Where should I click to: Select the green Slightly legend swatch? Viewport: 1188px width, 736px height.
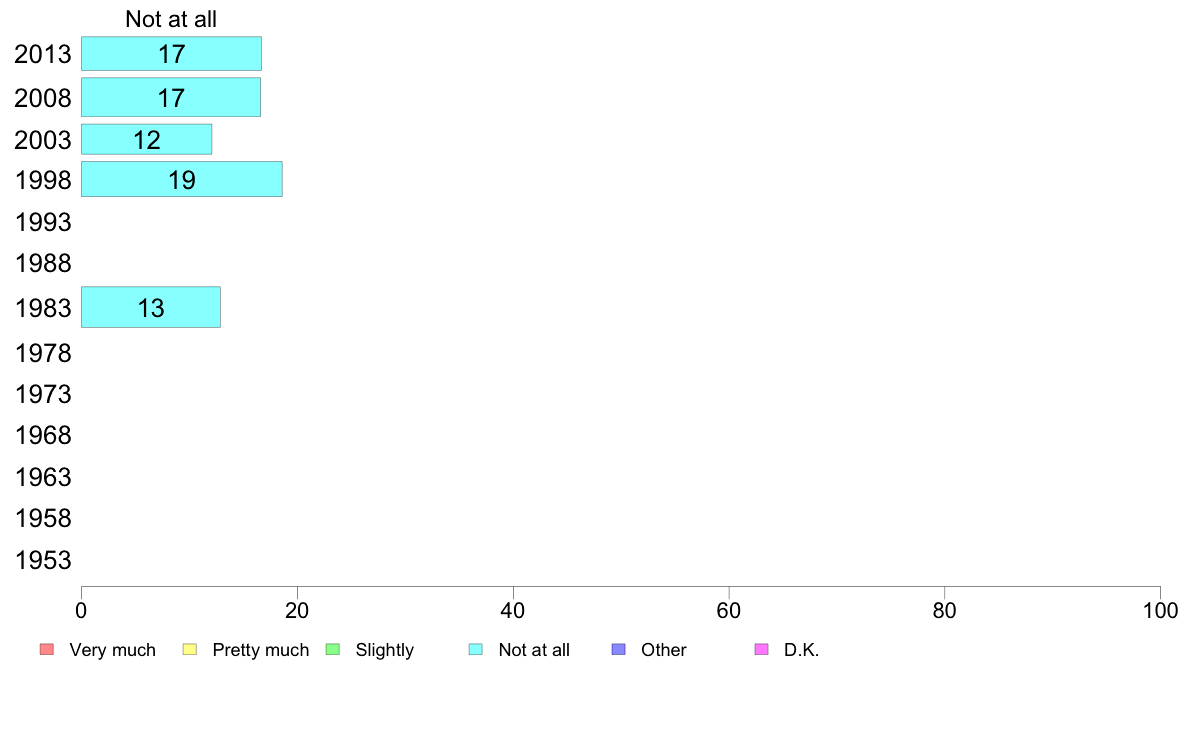(x=333, y=650)
